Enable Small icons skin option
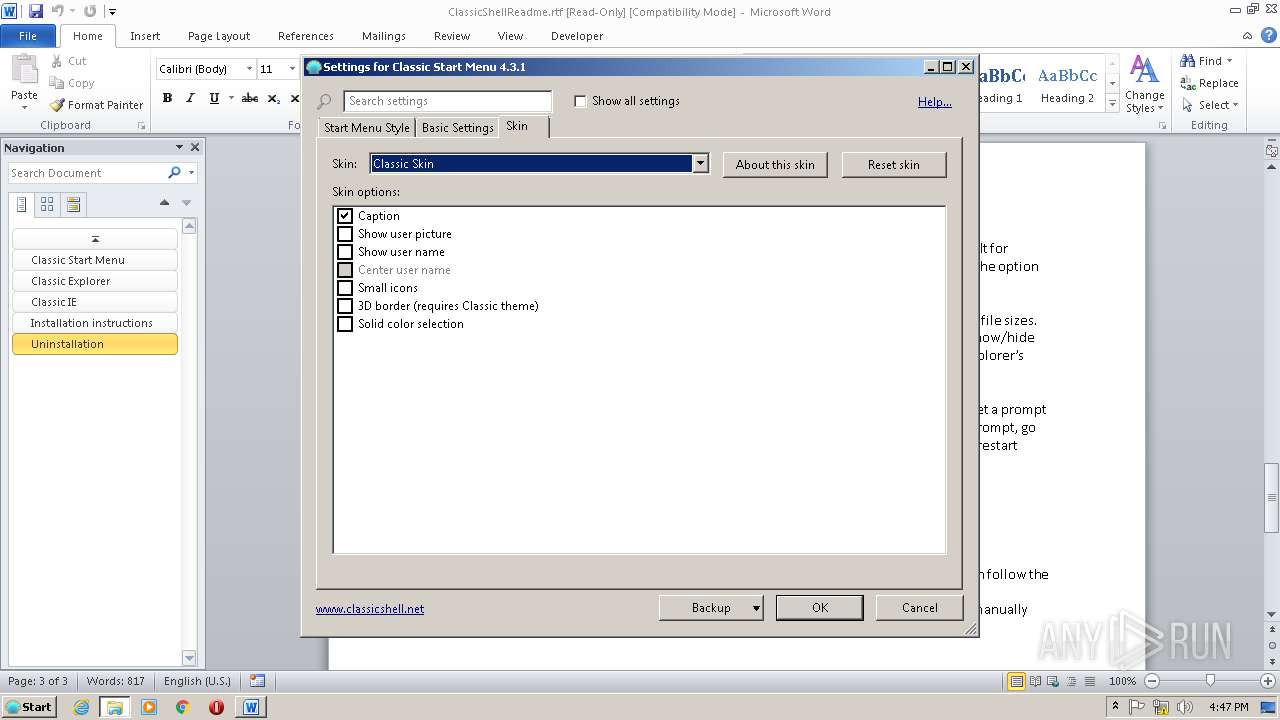Viewport: 1280px width, 720px height. pyautogui.click(x=345, y=288)
